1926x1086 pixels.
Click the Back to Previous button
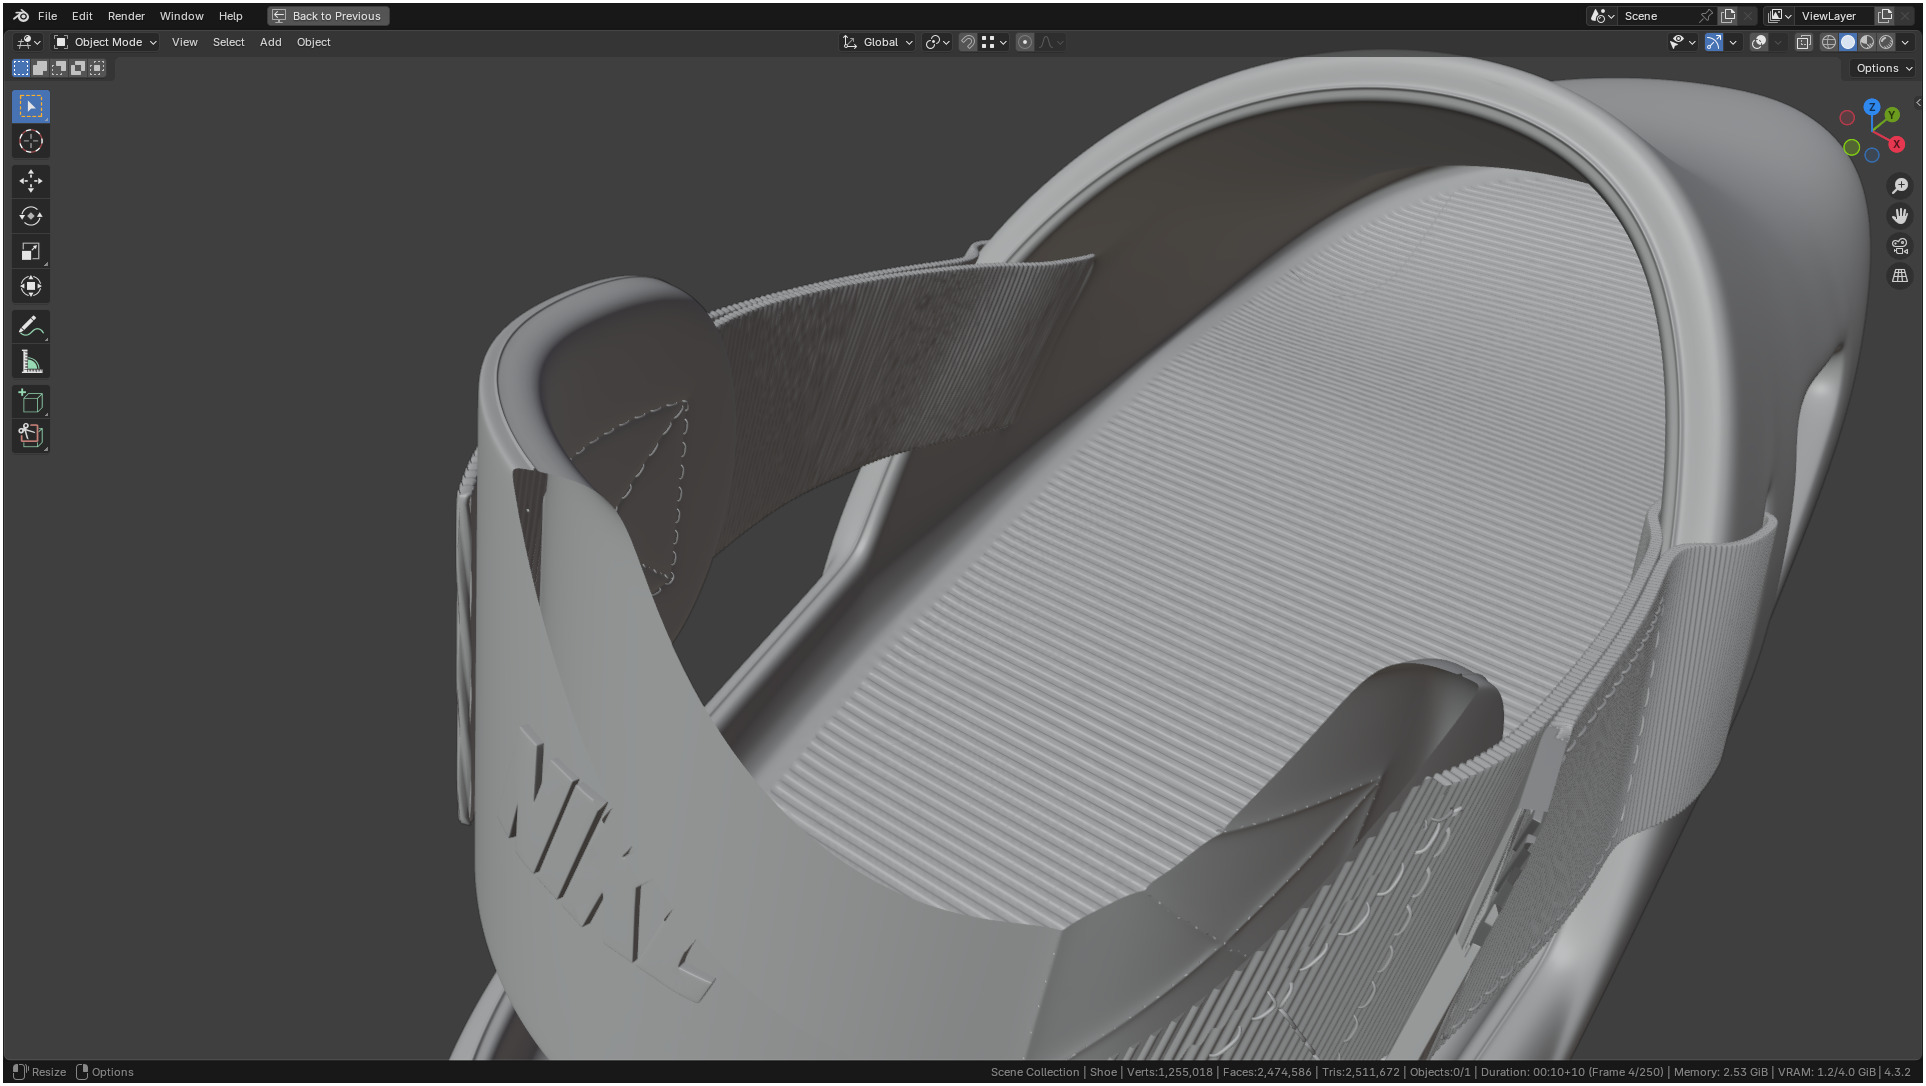coord(328,16)
